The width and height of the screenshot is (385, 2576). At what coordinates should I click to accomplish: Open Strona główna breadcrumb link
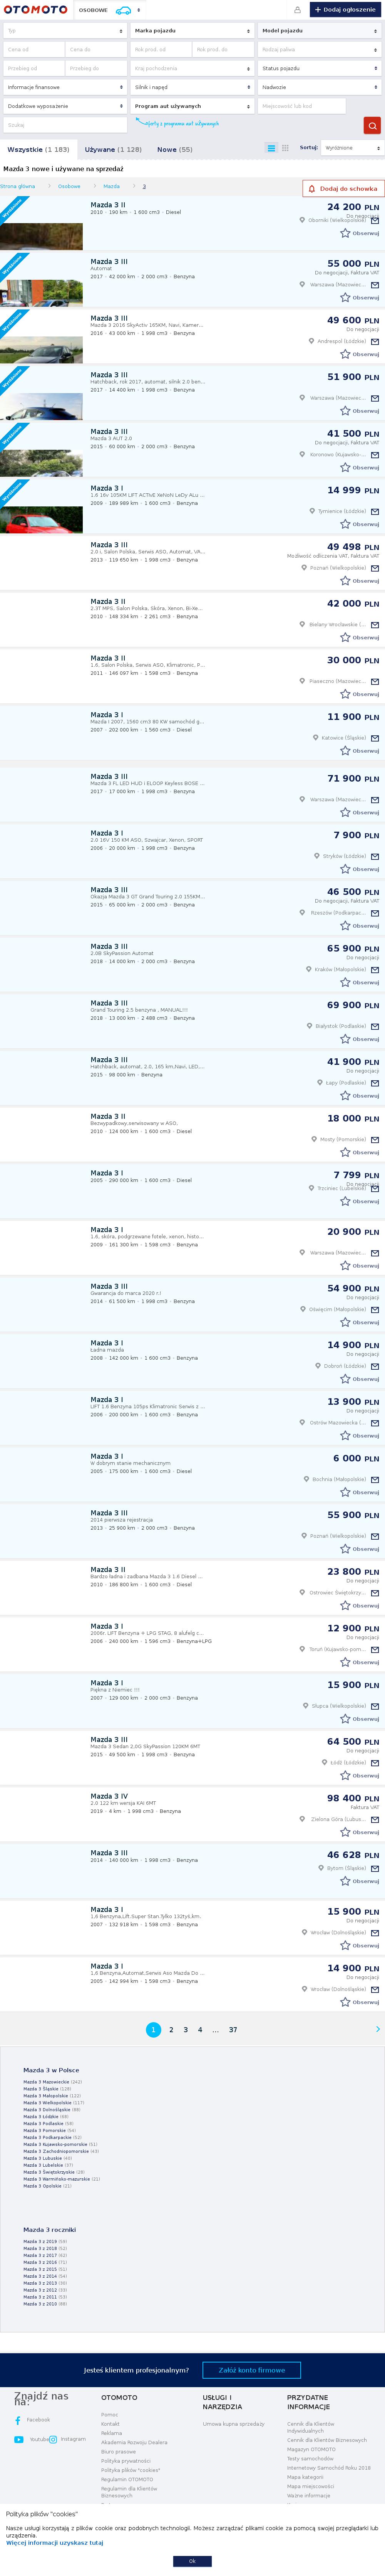17,186
